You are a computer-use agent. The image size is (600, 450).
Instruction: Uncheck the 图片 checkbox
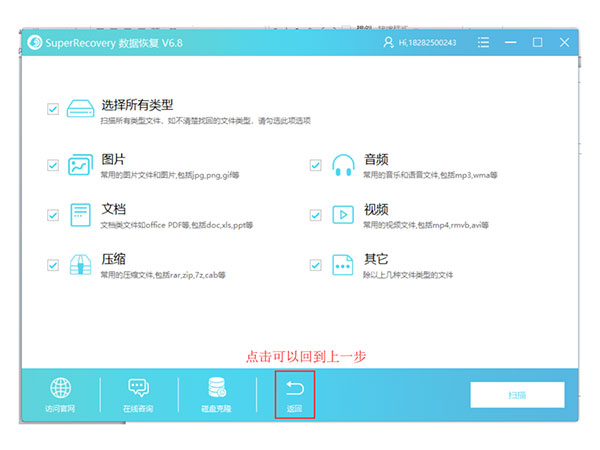click(53, 165)
